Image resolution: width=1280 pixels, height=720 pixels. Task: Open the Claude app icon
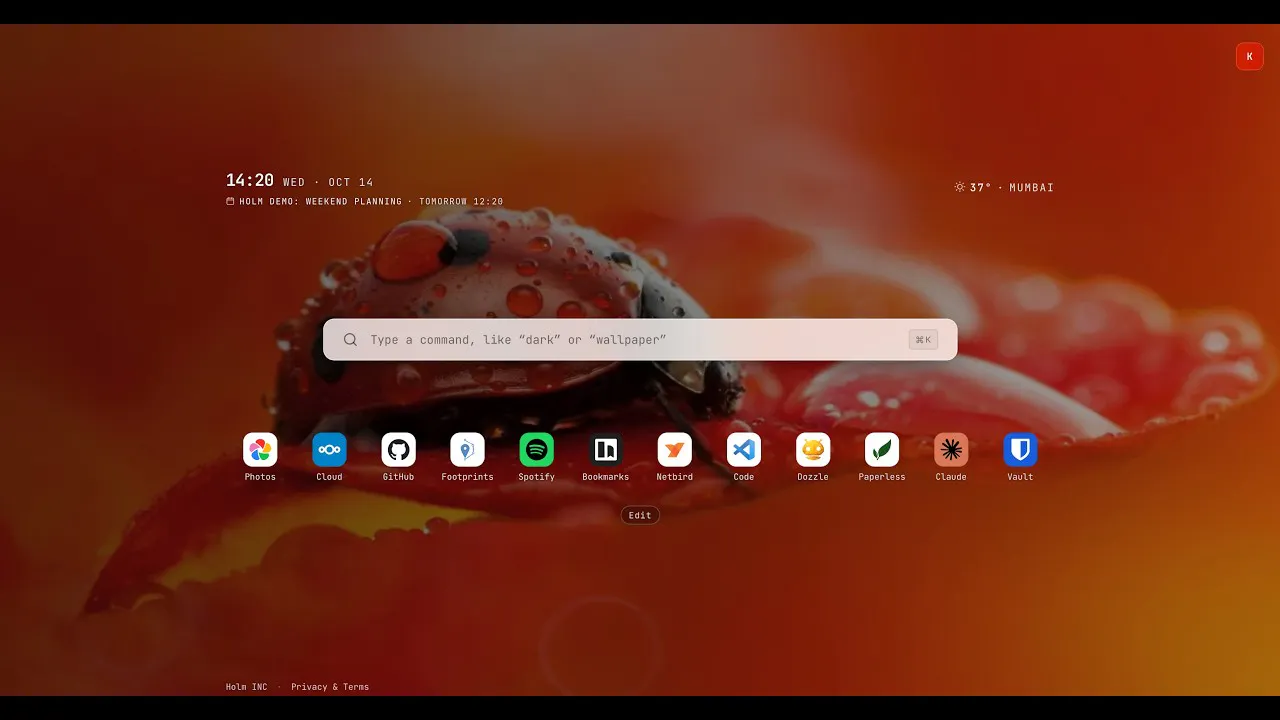(951, 450)
